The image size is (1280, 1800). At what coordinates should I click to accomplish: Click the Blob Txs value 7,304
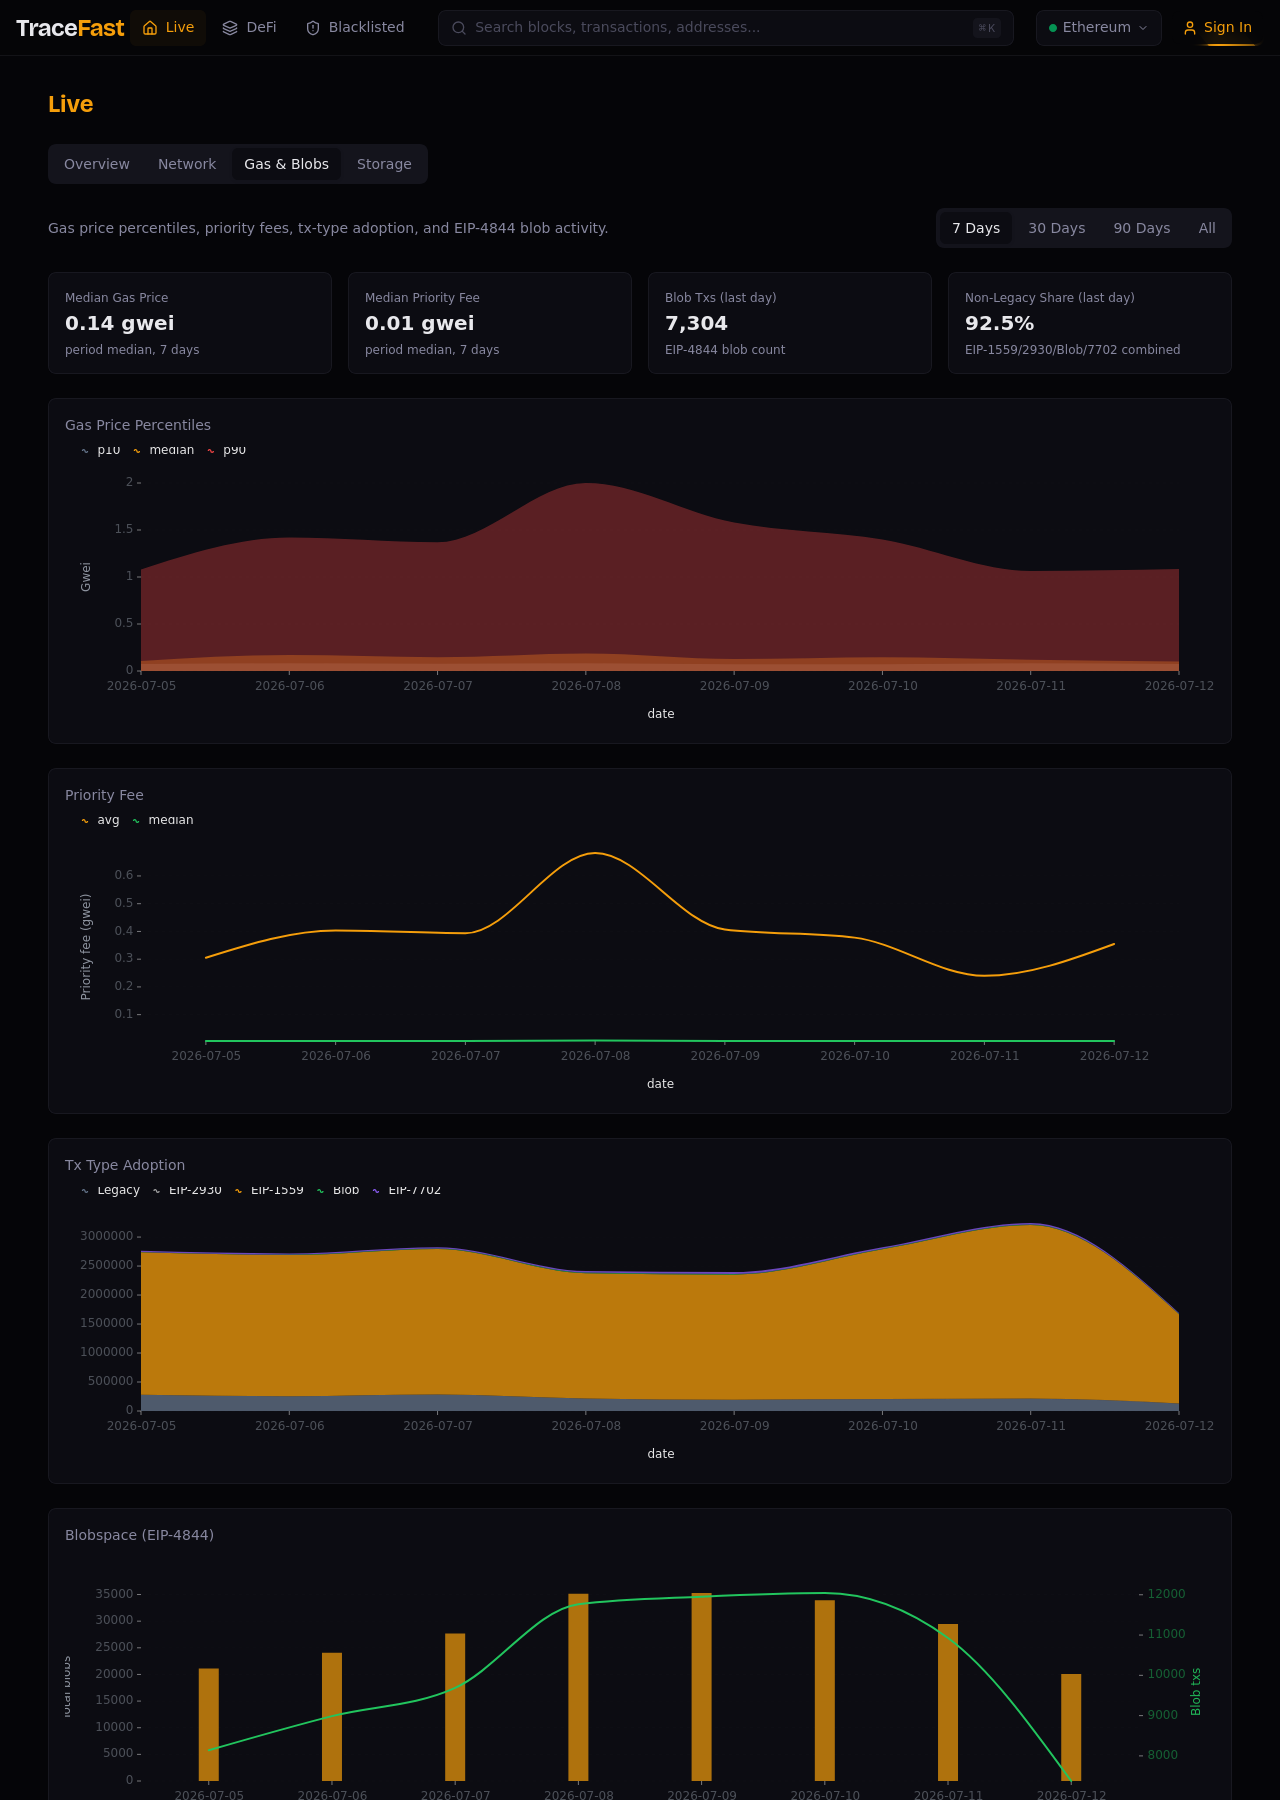tap(696, 323)
